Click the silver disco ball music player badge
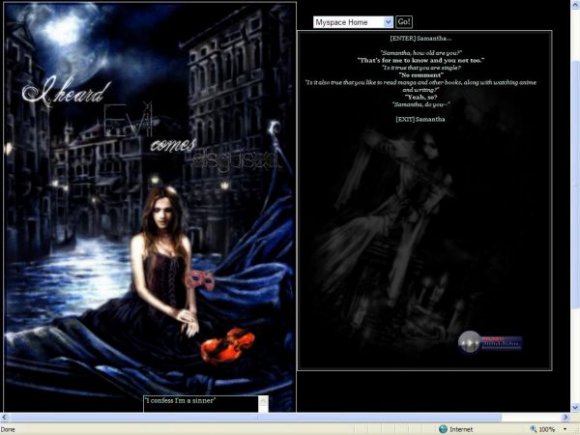This screenshot has height=435, width=580. [x=469, y=341]
